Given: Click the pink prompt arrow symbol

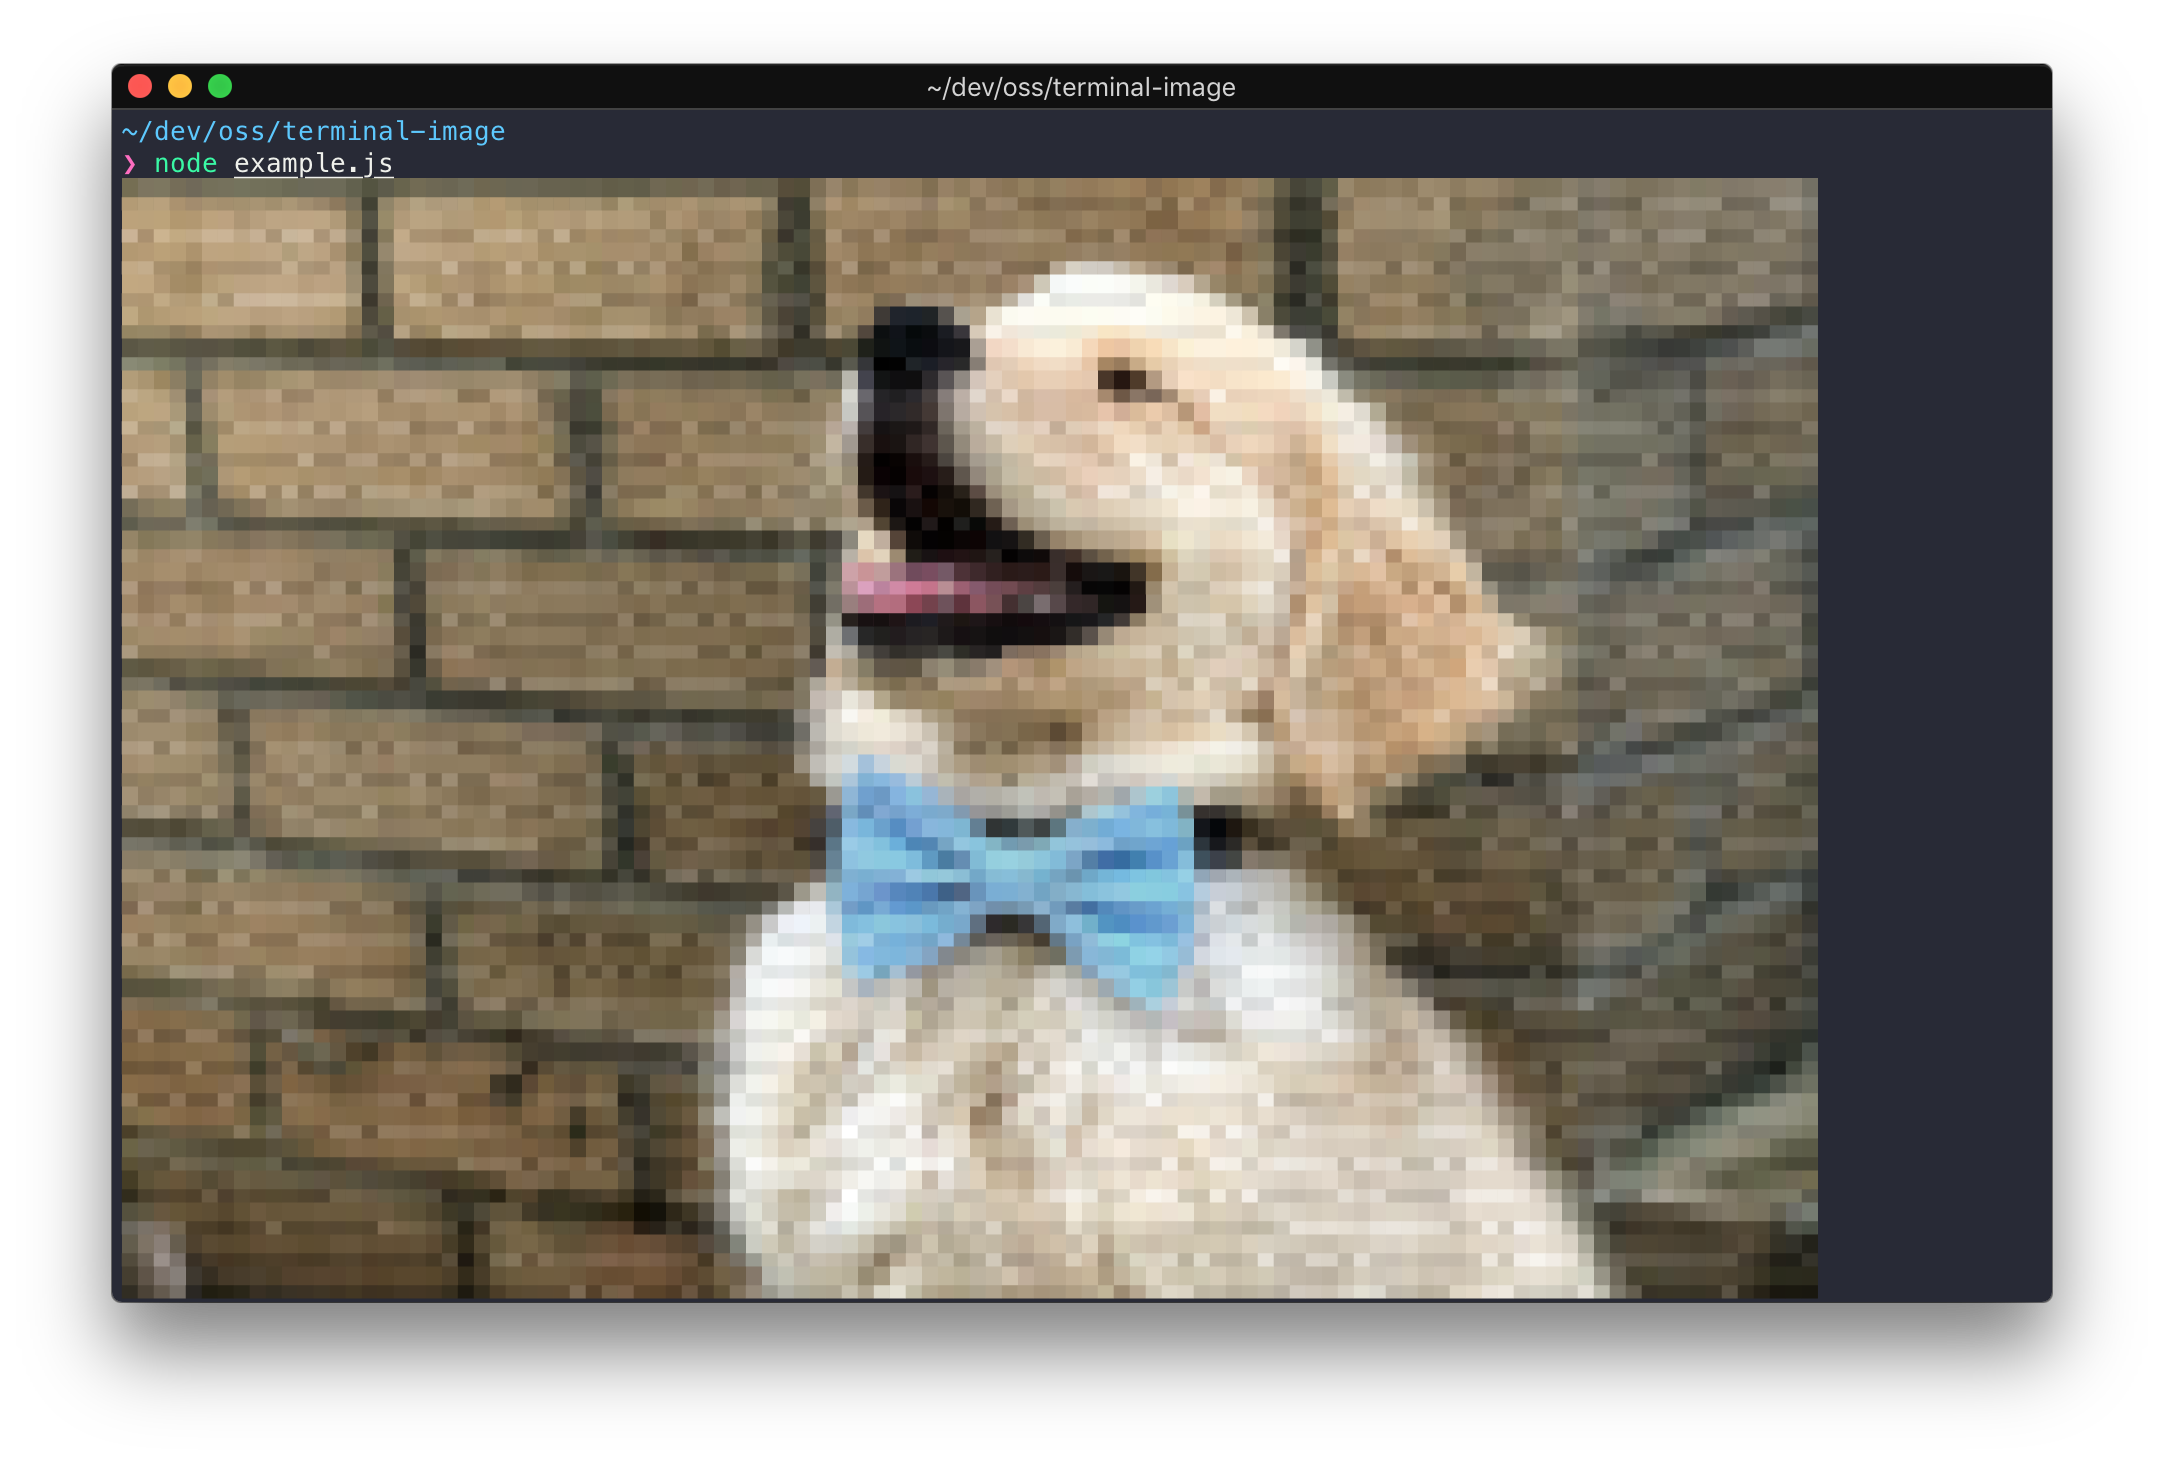Looking at the screenshot, I should [130, 164].
